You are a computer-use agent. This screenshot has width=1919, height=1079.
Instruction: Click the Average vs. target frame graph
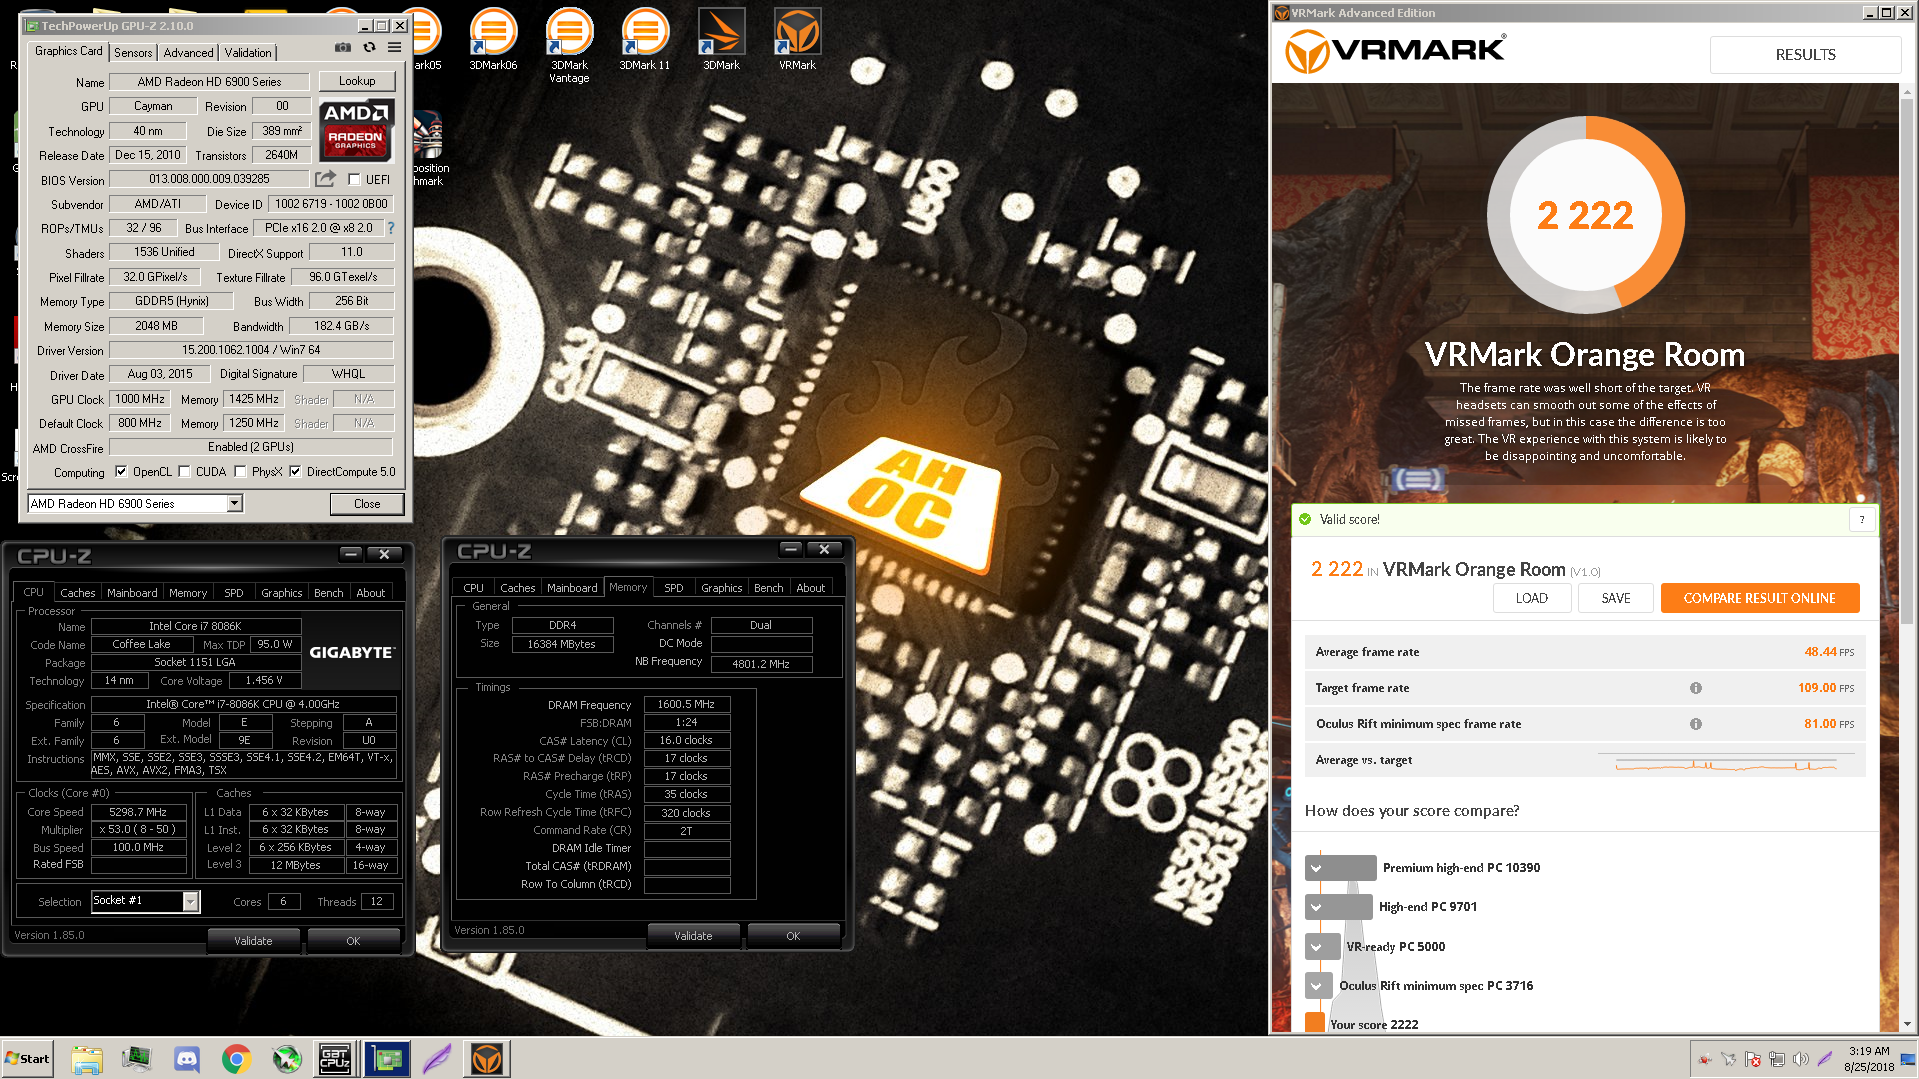coord(1726,762)
